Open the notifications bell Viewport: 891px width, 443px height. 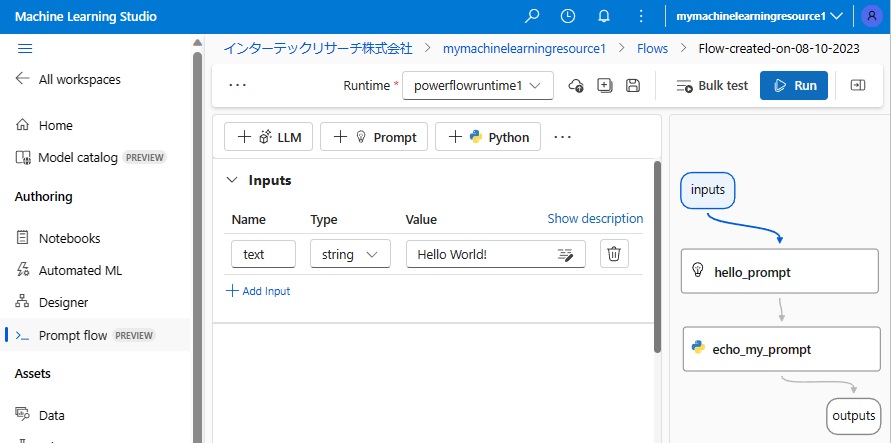click(604, 16)
